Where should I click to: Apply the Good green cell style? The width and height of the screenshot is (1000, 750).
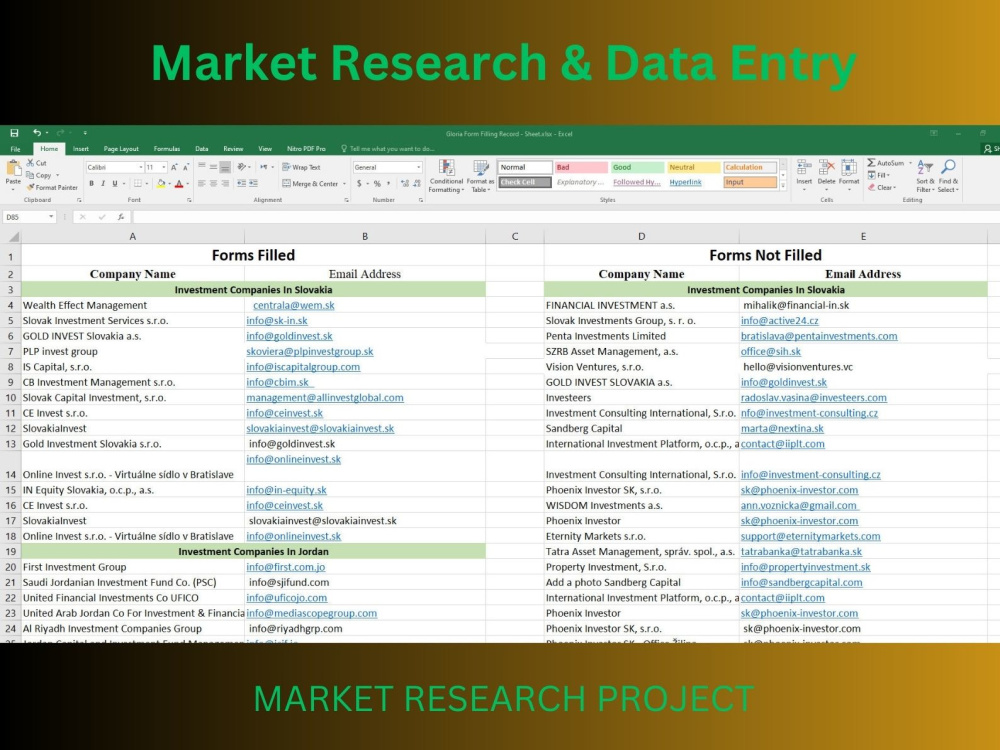[x=636, y=167]
